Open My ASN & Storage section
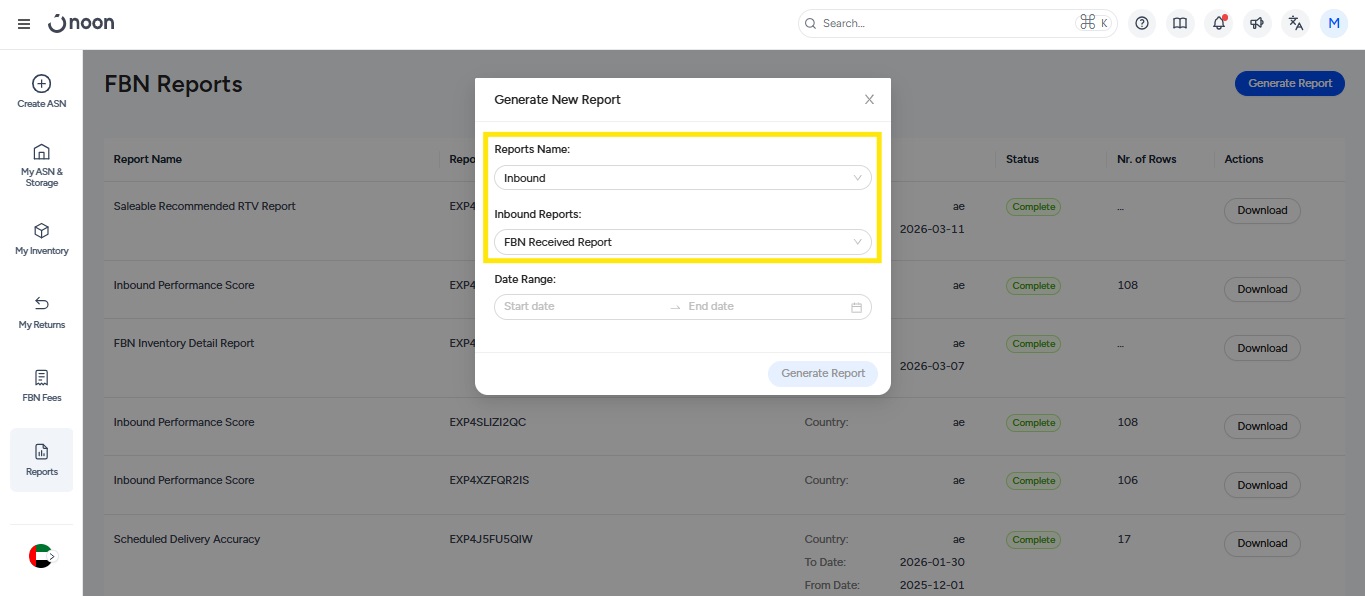The width and height of the screenshot is (1365, 596). click(42, 165)
